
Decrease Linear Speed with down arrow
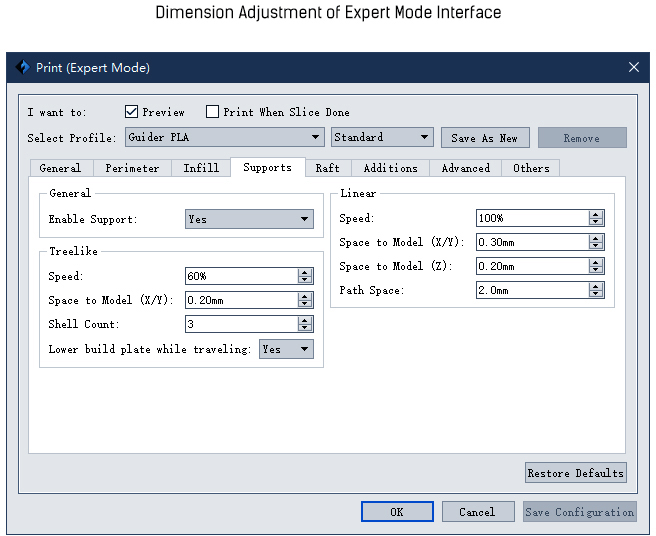(596, 222)
